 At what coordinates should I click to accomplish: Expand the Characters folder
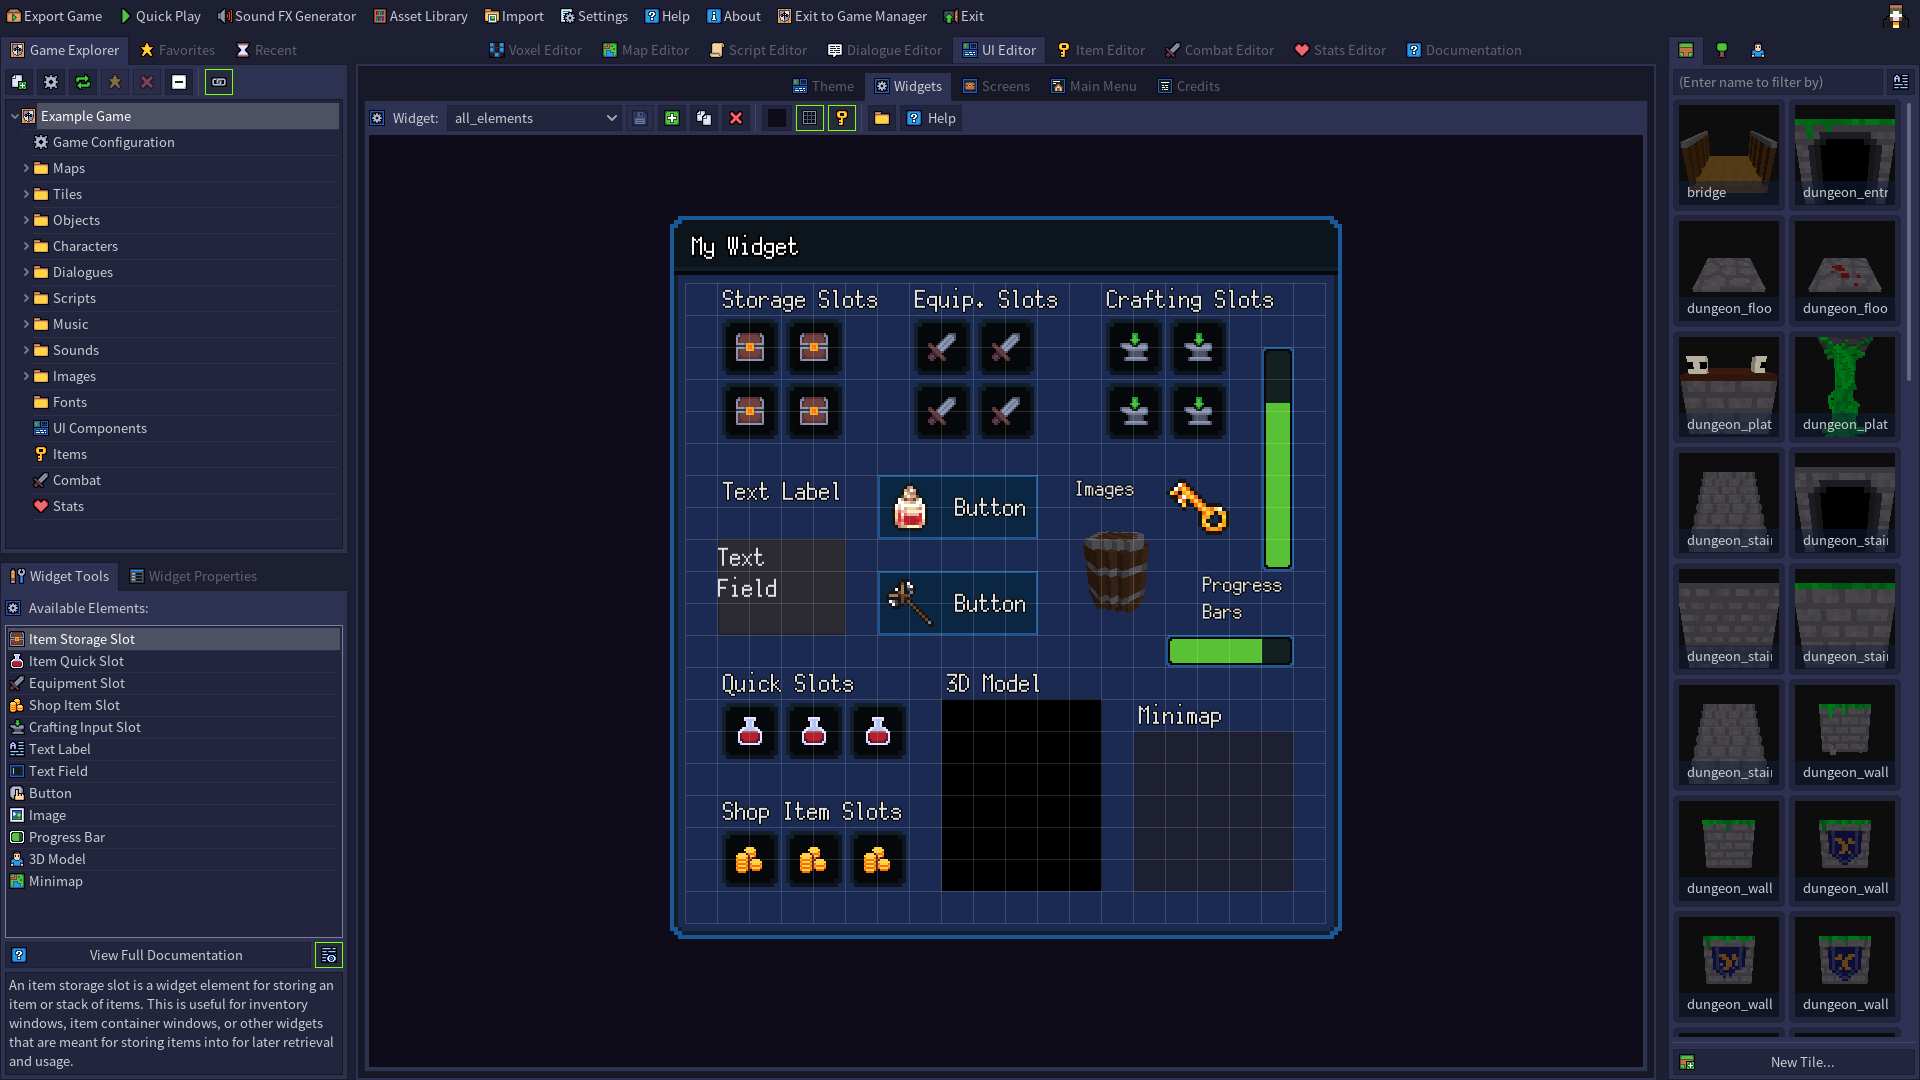point(26,246)
